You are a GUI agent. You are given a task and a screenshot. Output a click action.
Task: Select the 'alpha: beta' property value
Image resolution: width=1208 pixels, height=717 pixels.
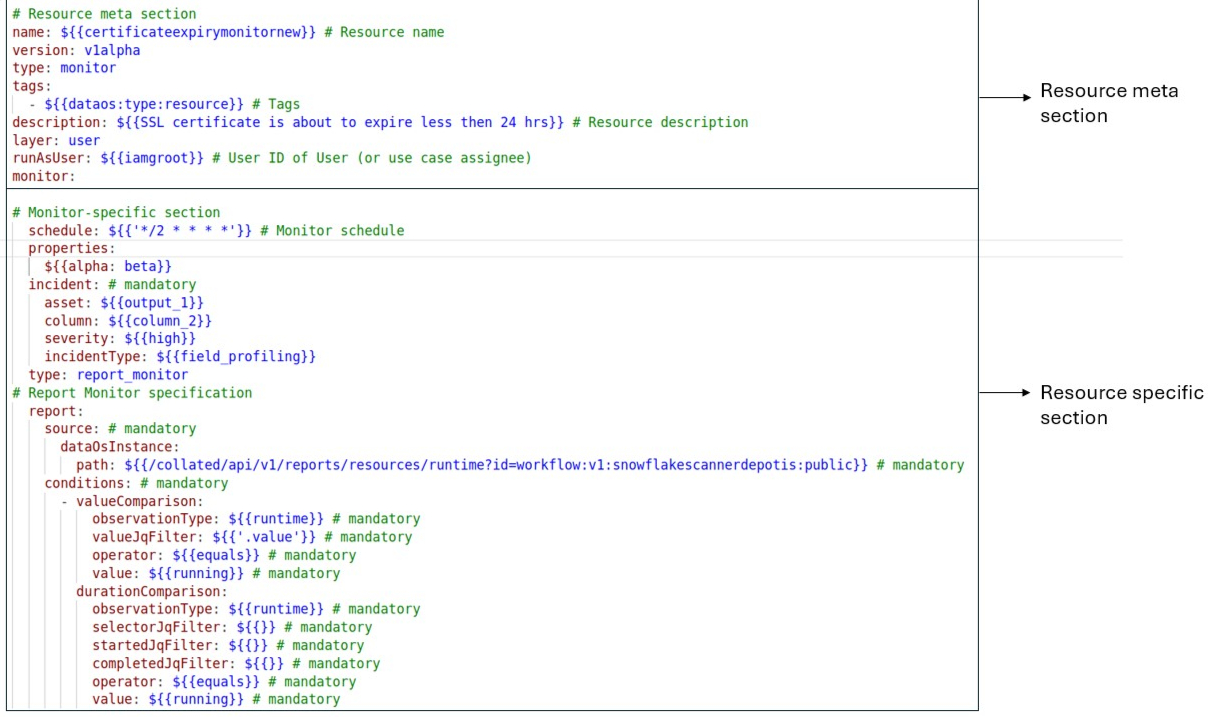(x=108, y=266)
